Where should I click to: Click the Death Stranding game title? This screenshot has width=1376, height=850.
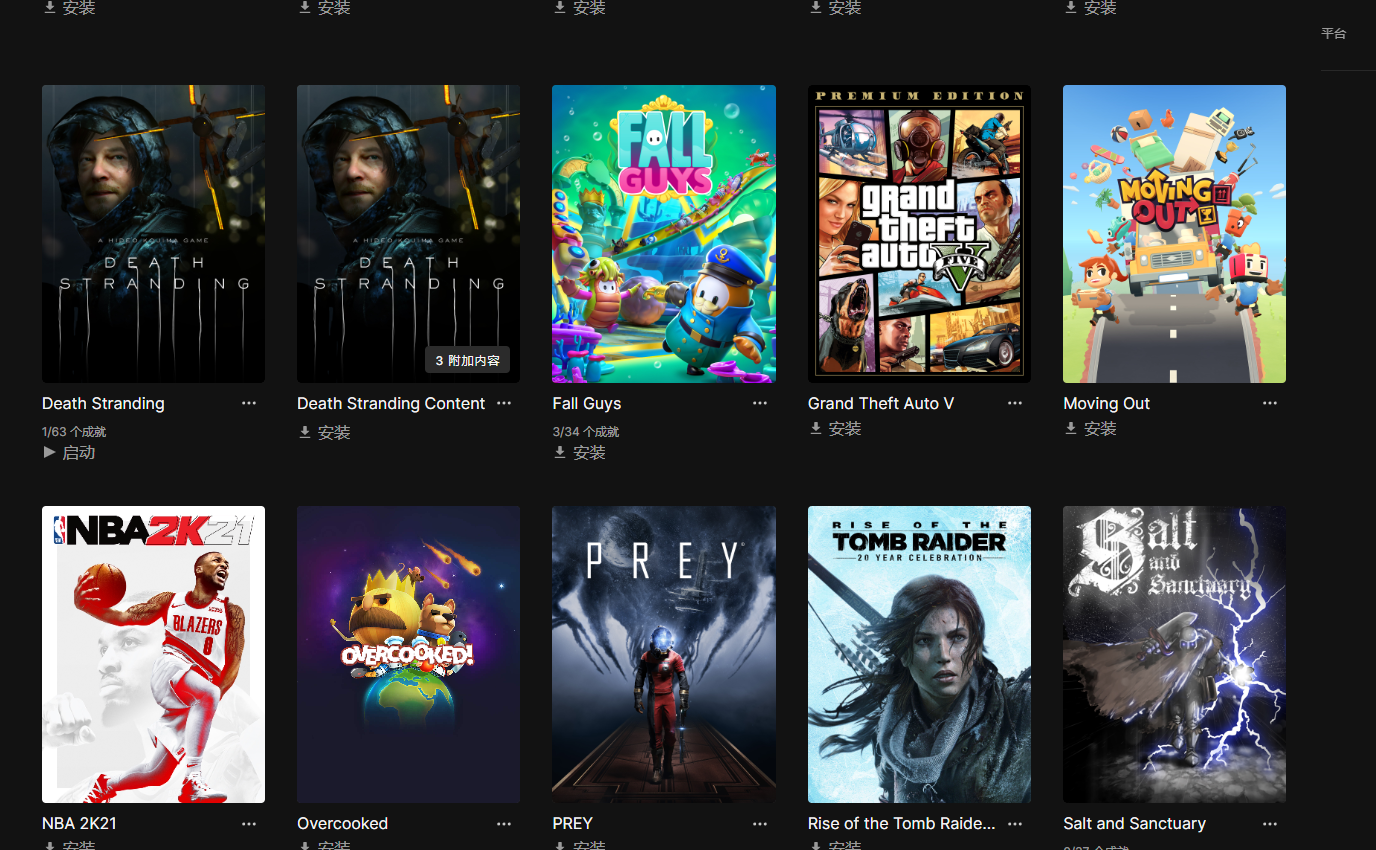tap(103, 403)
